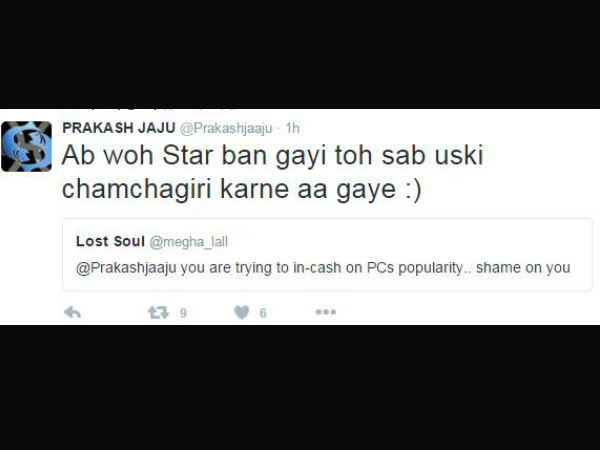Open the three-dots more options menu
This screenshot has width=600, height=450.
click(x=326, y=312)
